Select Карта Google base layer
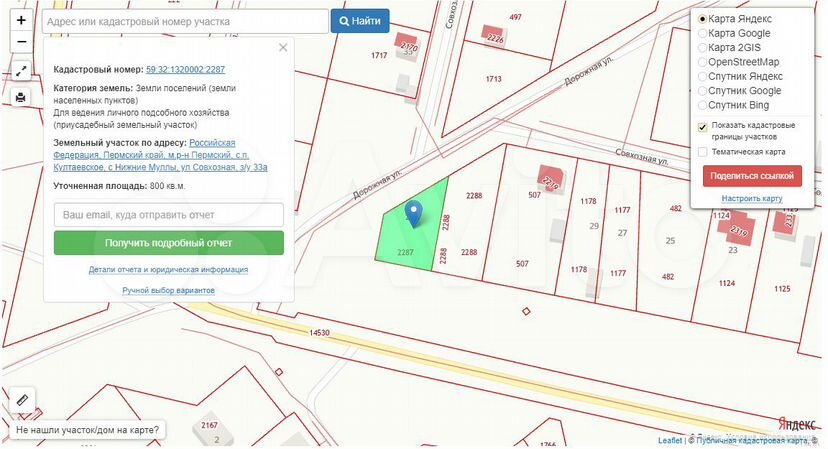828x449 pixels. pos(703,33)
